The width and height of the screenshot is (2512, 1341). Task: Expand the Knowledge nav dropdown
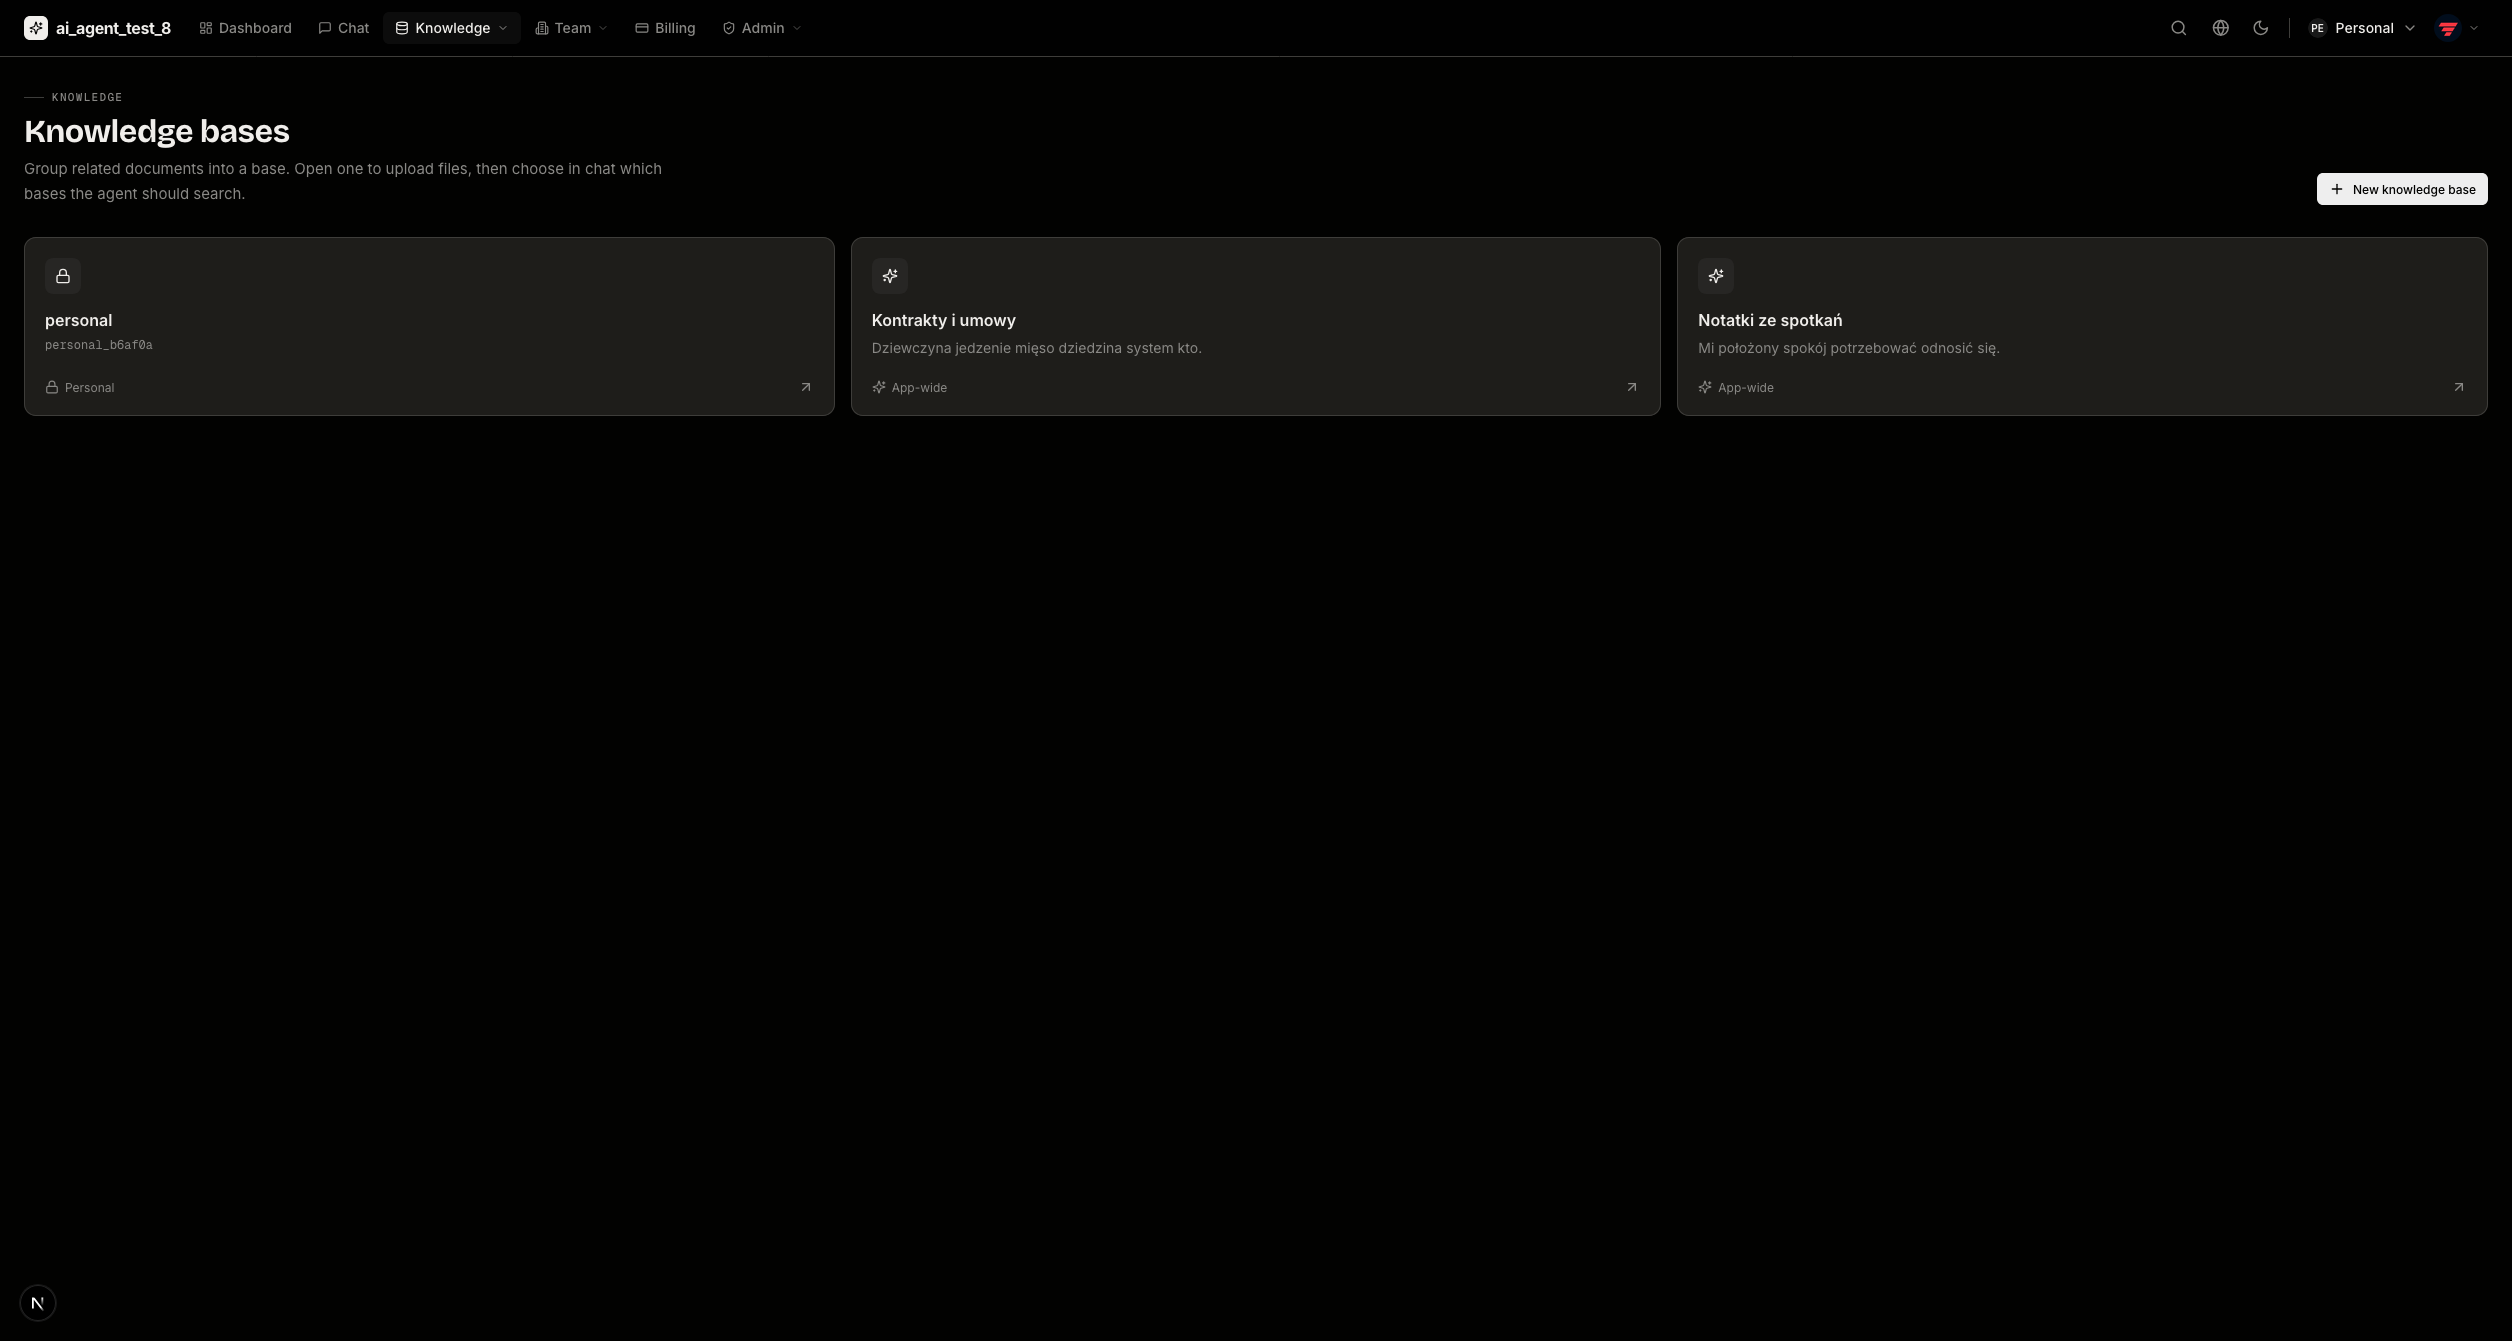[452, 28]
